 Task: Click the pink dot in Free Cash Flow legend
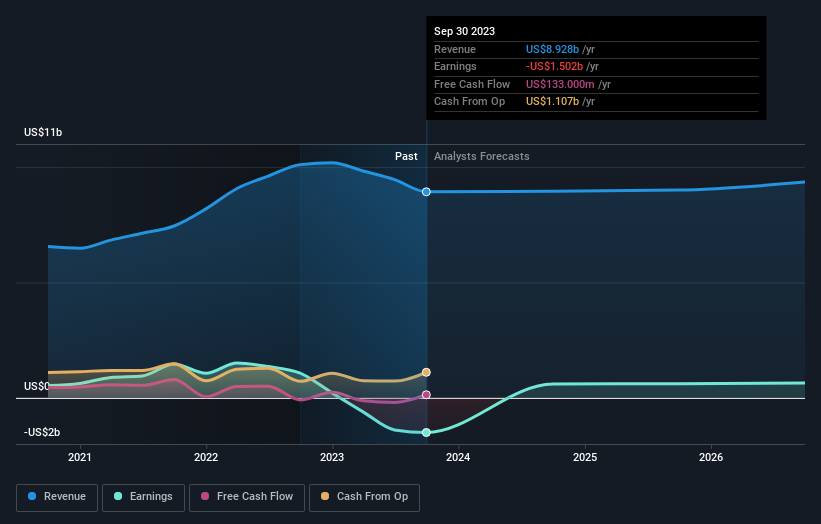click(x=205, y=496)
